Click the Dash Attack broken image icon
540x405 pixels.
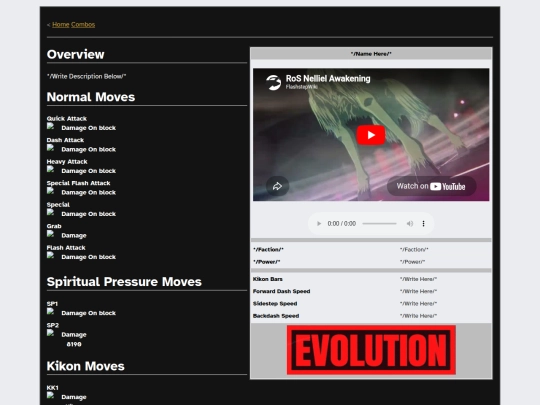[x=51, y=148]
